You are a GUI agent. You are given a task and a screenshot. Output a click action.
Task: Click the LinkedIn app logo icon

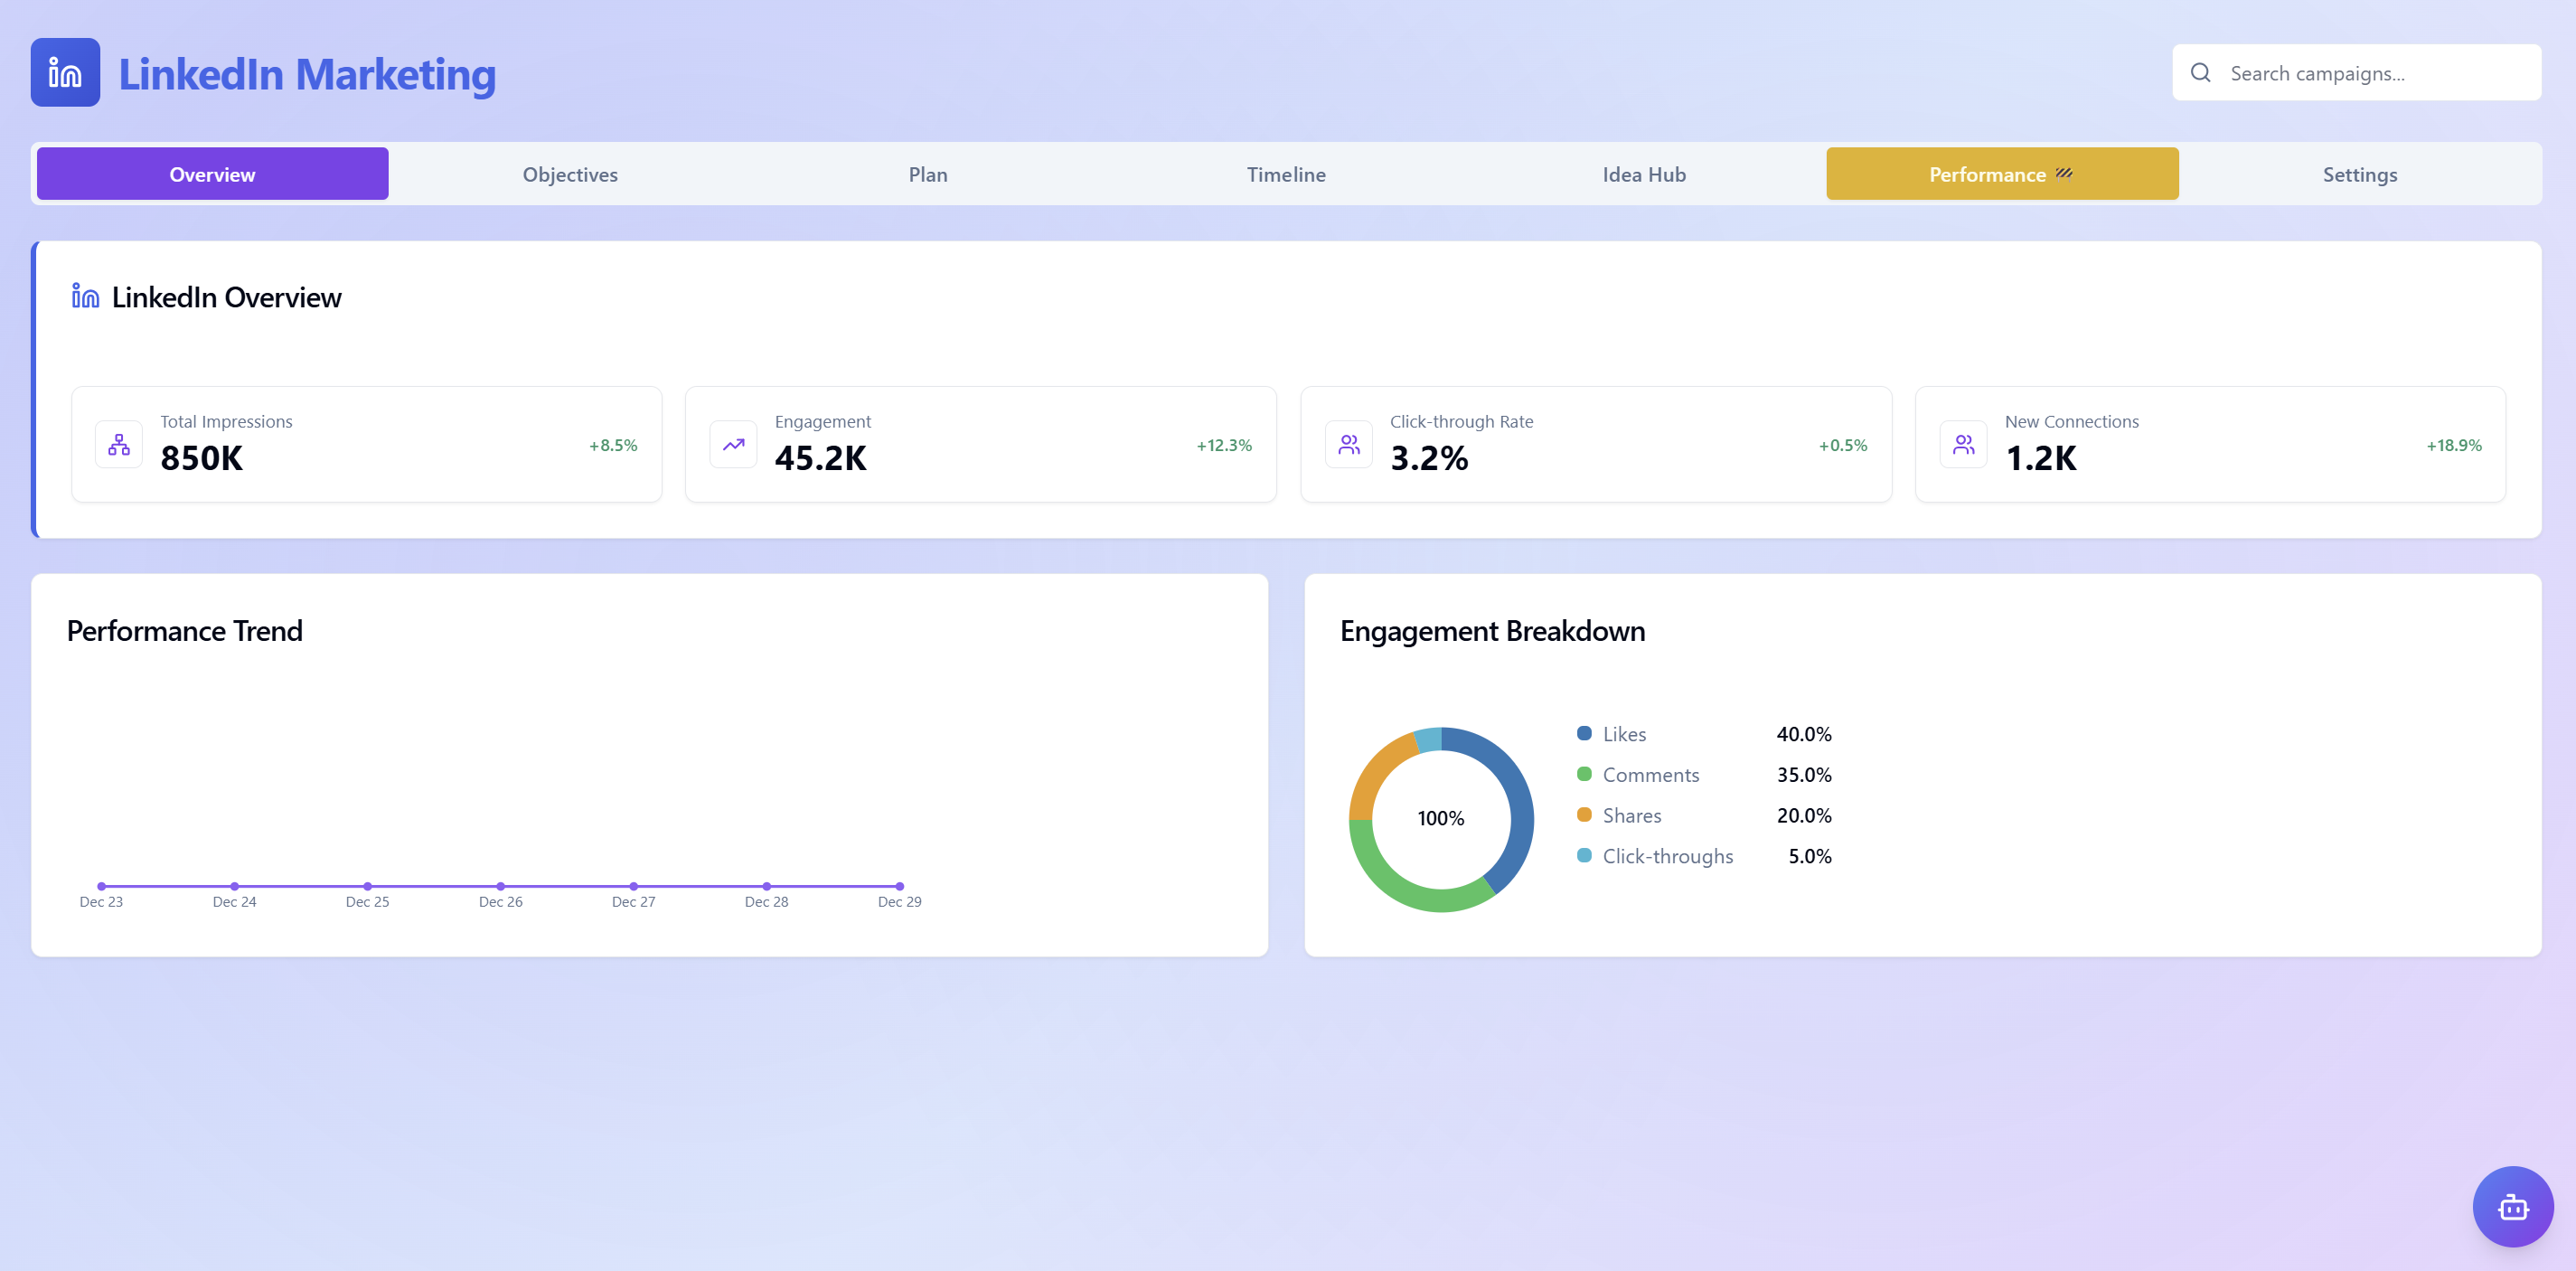[64, 71]
